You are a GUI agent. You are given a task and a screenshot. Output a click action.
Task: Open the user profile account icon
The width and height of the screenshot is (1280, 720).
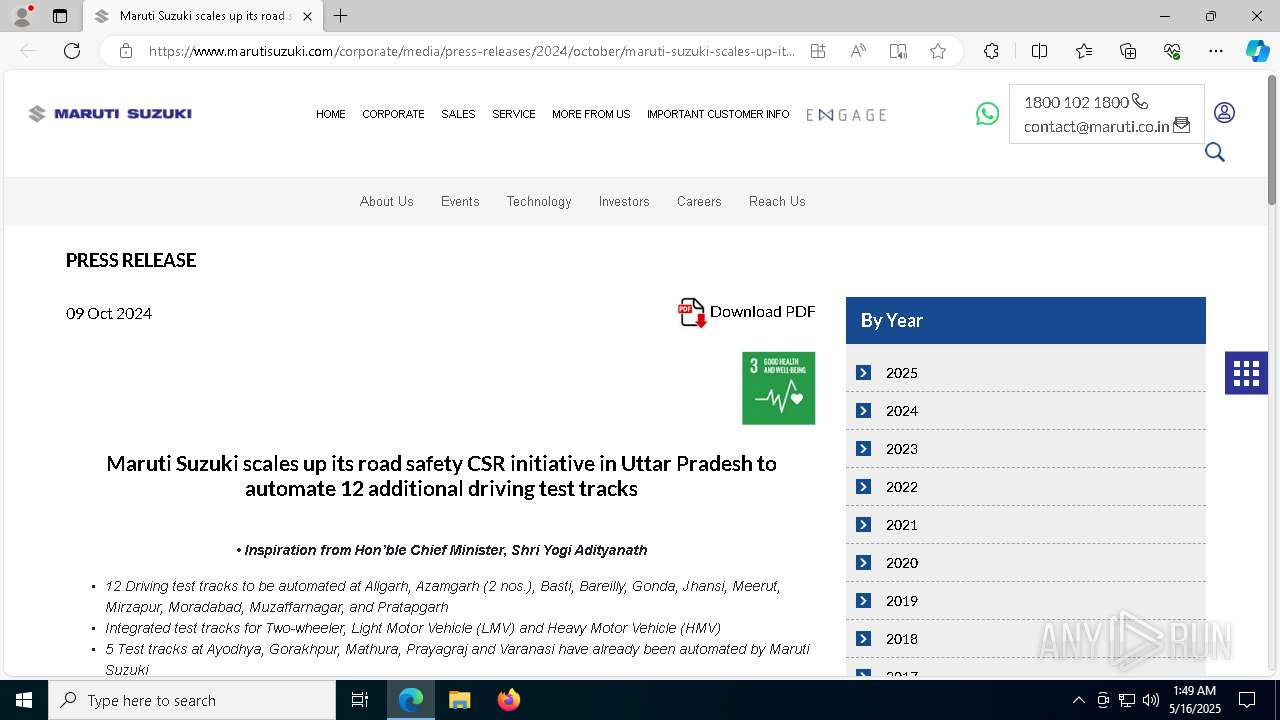1224,113
